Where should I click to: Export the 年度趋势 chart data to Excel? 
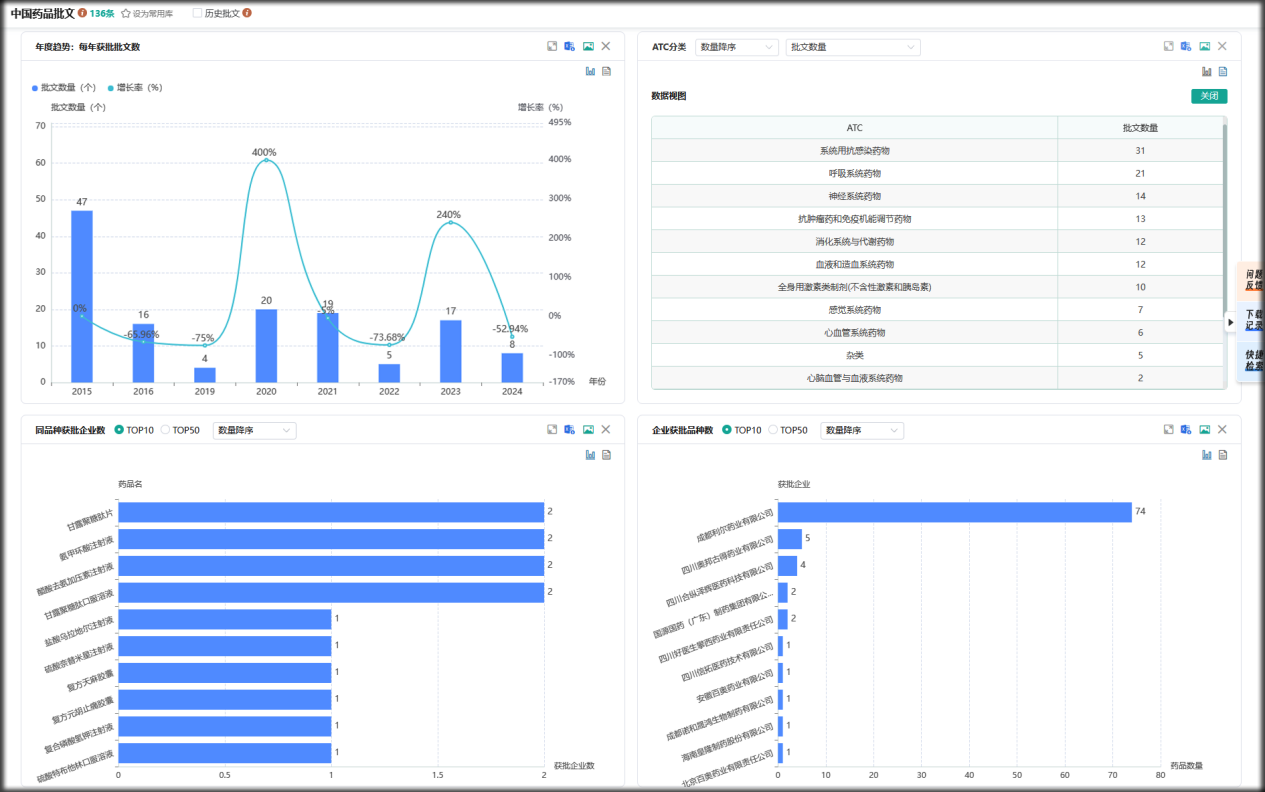[x=570, y=46]
